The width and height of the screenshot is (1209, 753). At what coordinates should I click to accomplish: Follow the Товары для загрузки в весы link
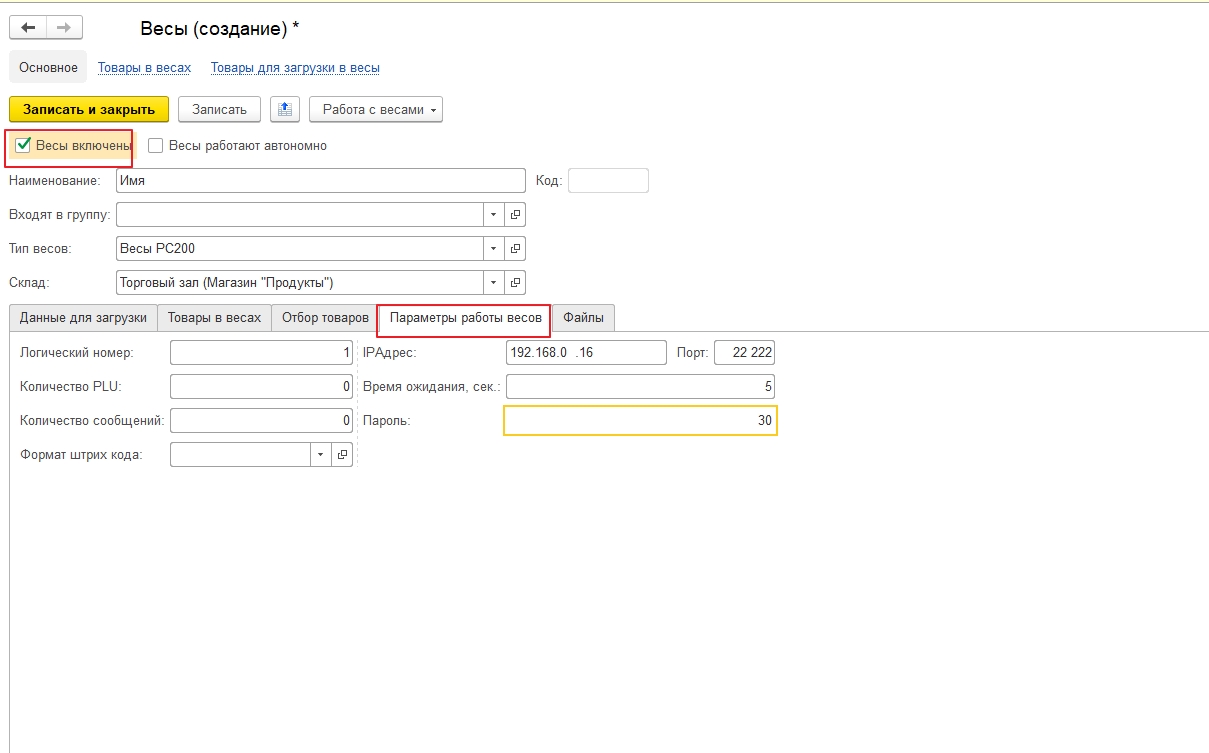[295, 68]
